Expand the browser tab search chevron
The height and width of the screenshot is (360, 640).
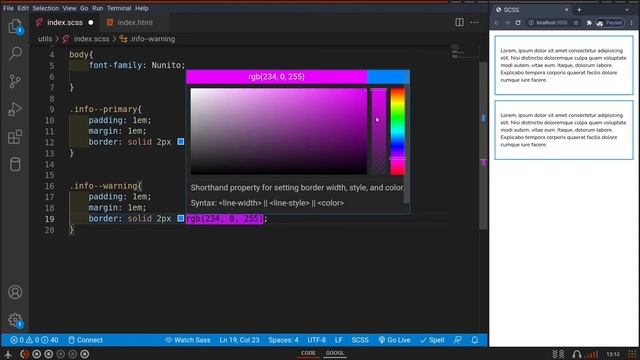point(627,10)
